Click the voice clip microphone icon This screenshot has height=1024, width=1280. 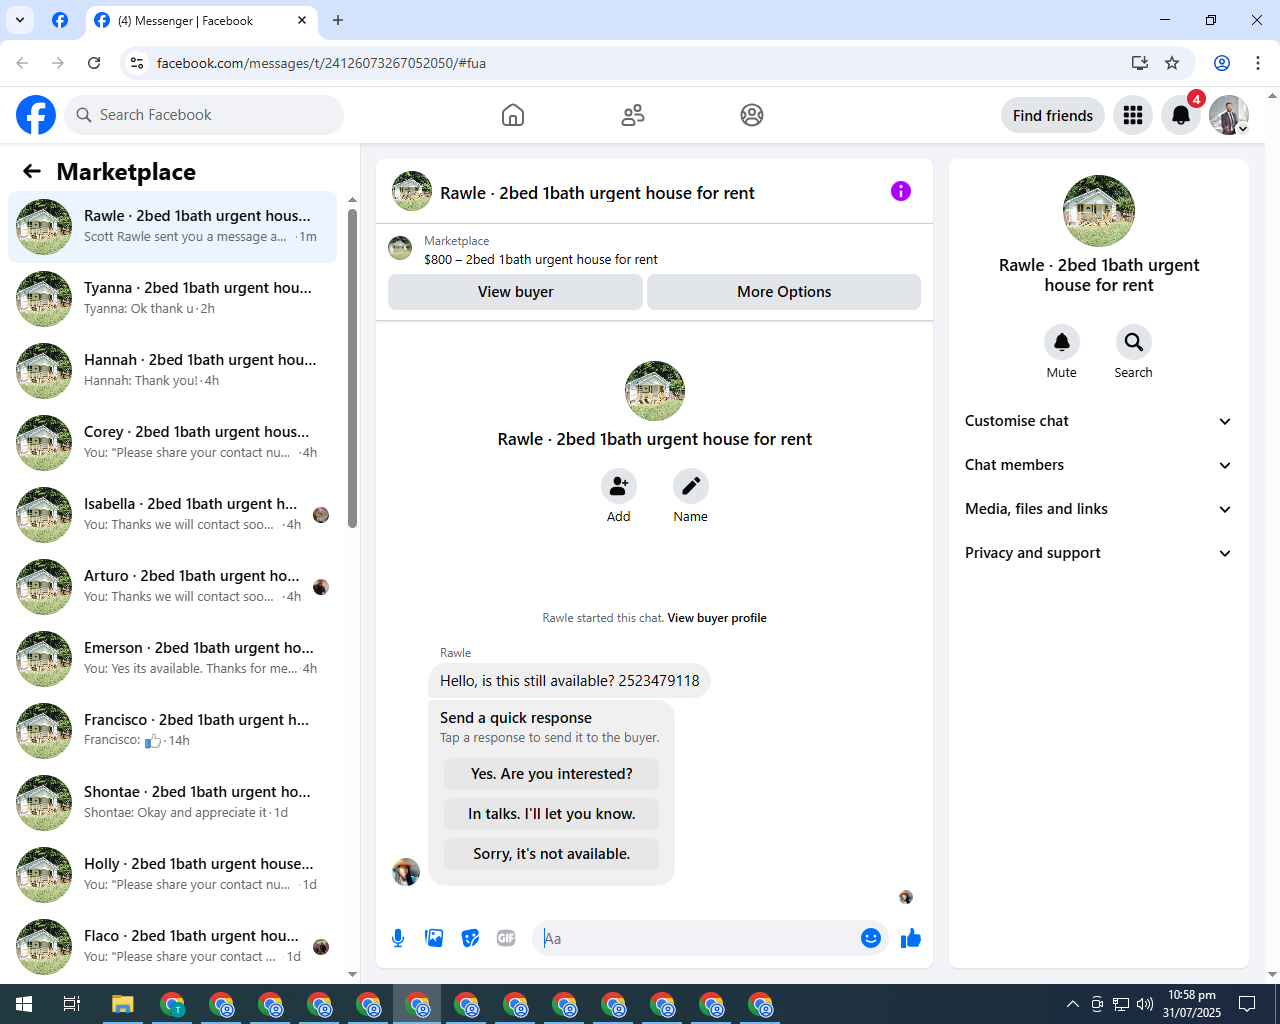[398, 938]
